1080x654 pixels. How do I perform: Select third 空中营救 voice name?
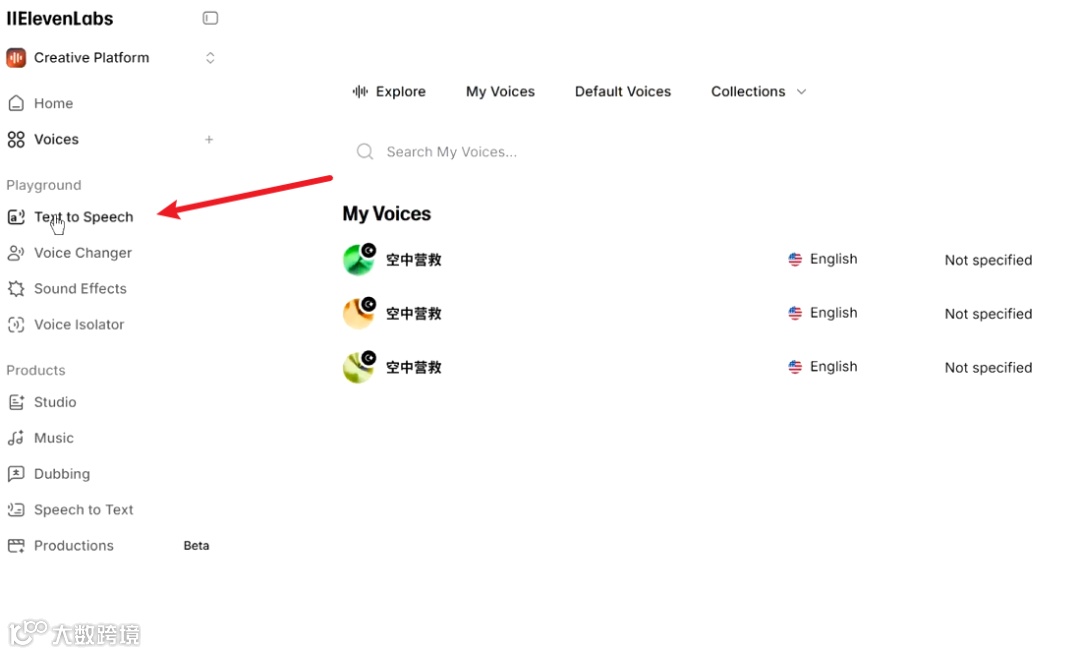tap(413, 368)
